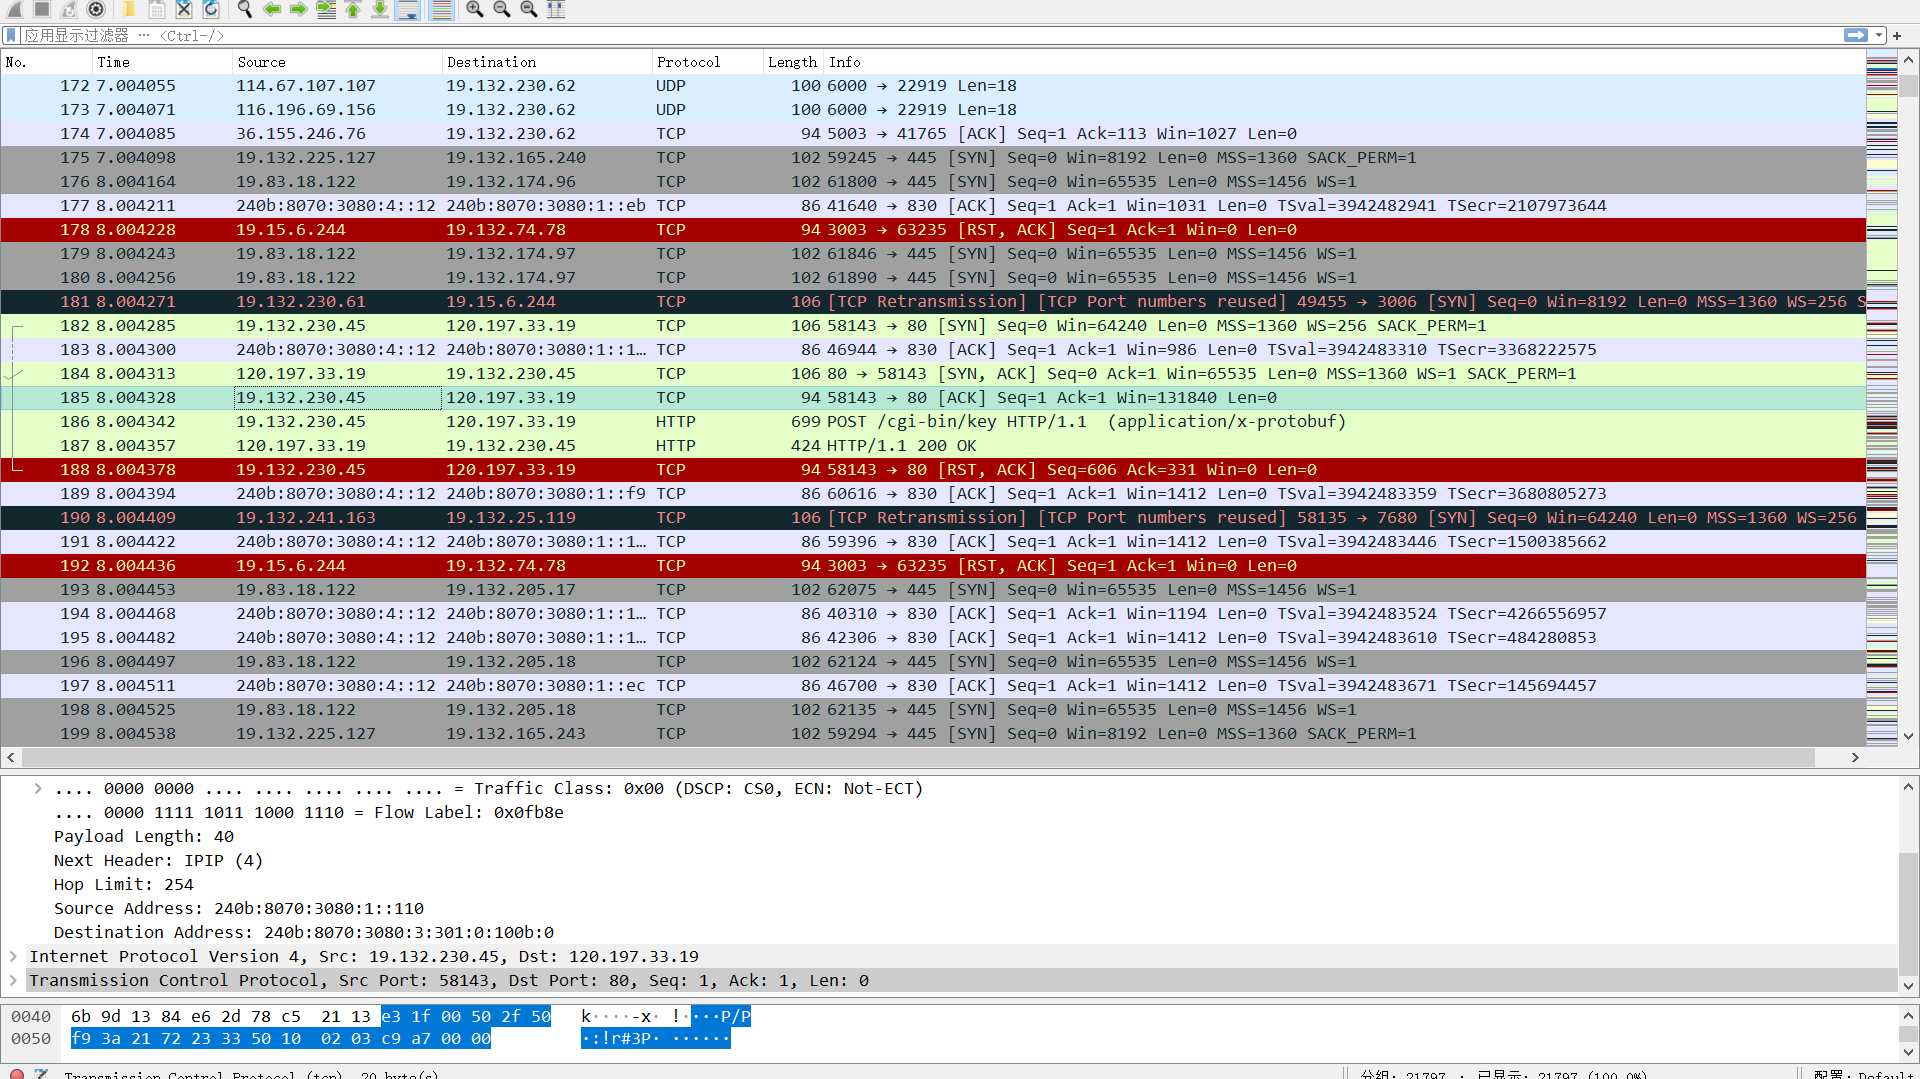Image resolution: width=1920 pixels, height=1079 pixels.
Task: Sort packets by Destination column header
Action: tap(547, 62)
